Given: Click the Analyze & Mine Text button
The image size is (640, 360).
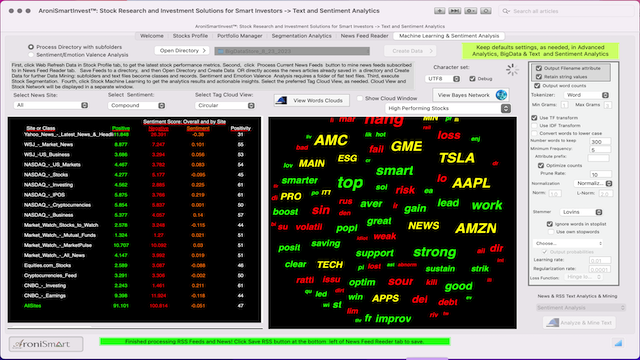Looking at the screenshot, I should click(x=580, y=322).
